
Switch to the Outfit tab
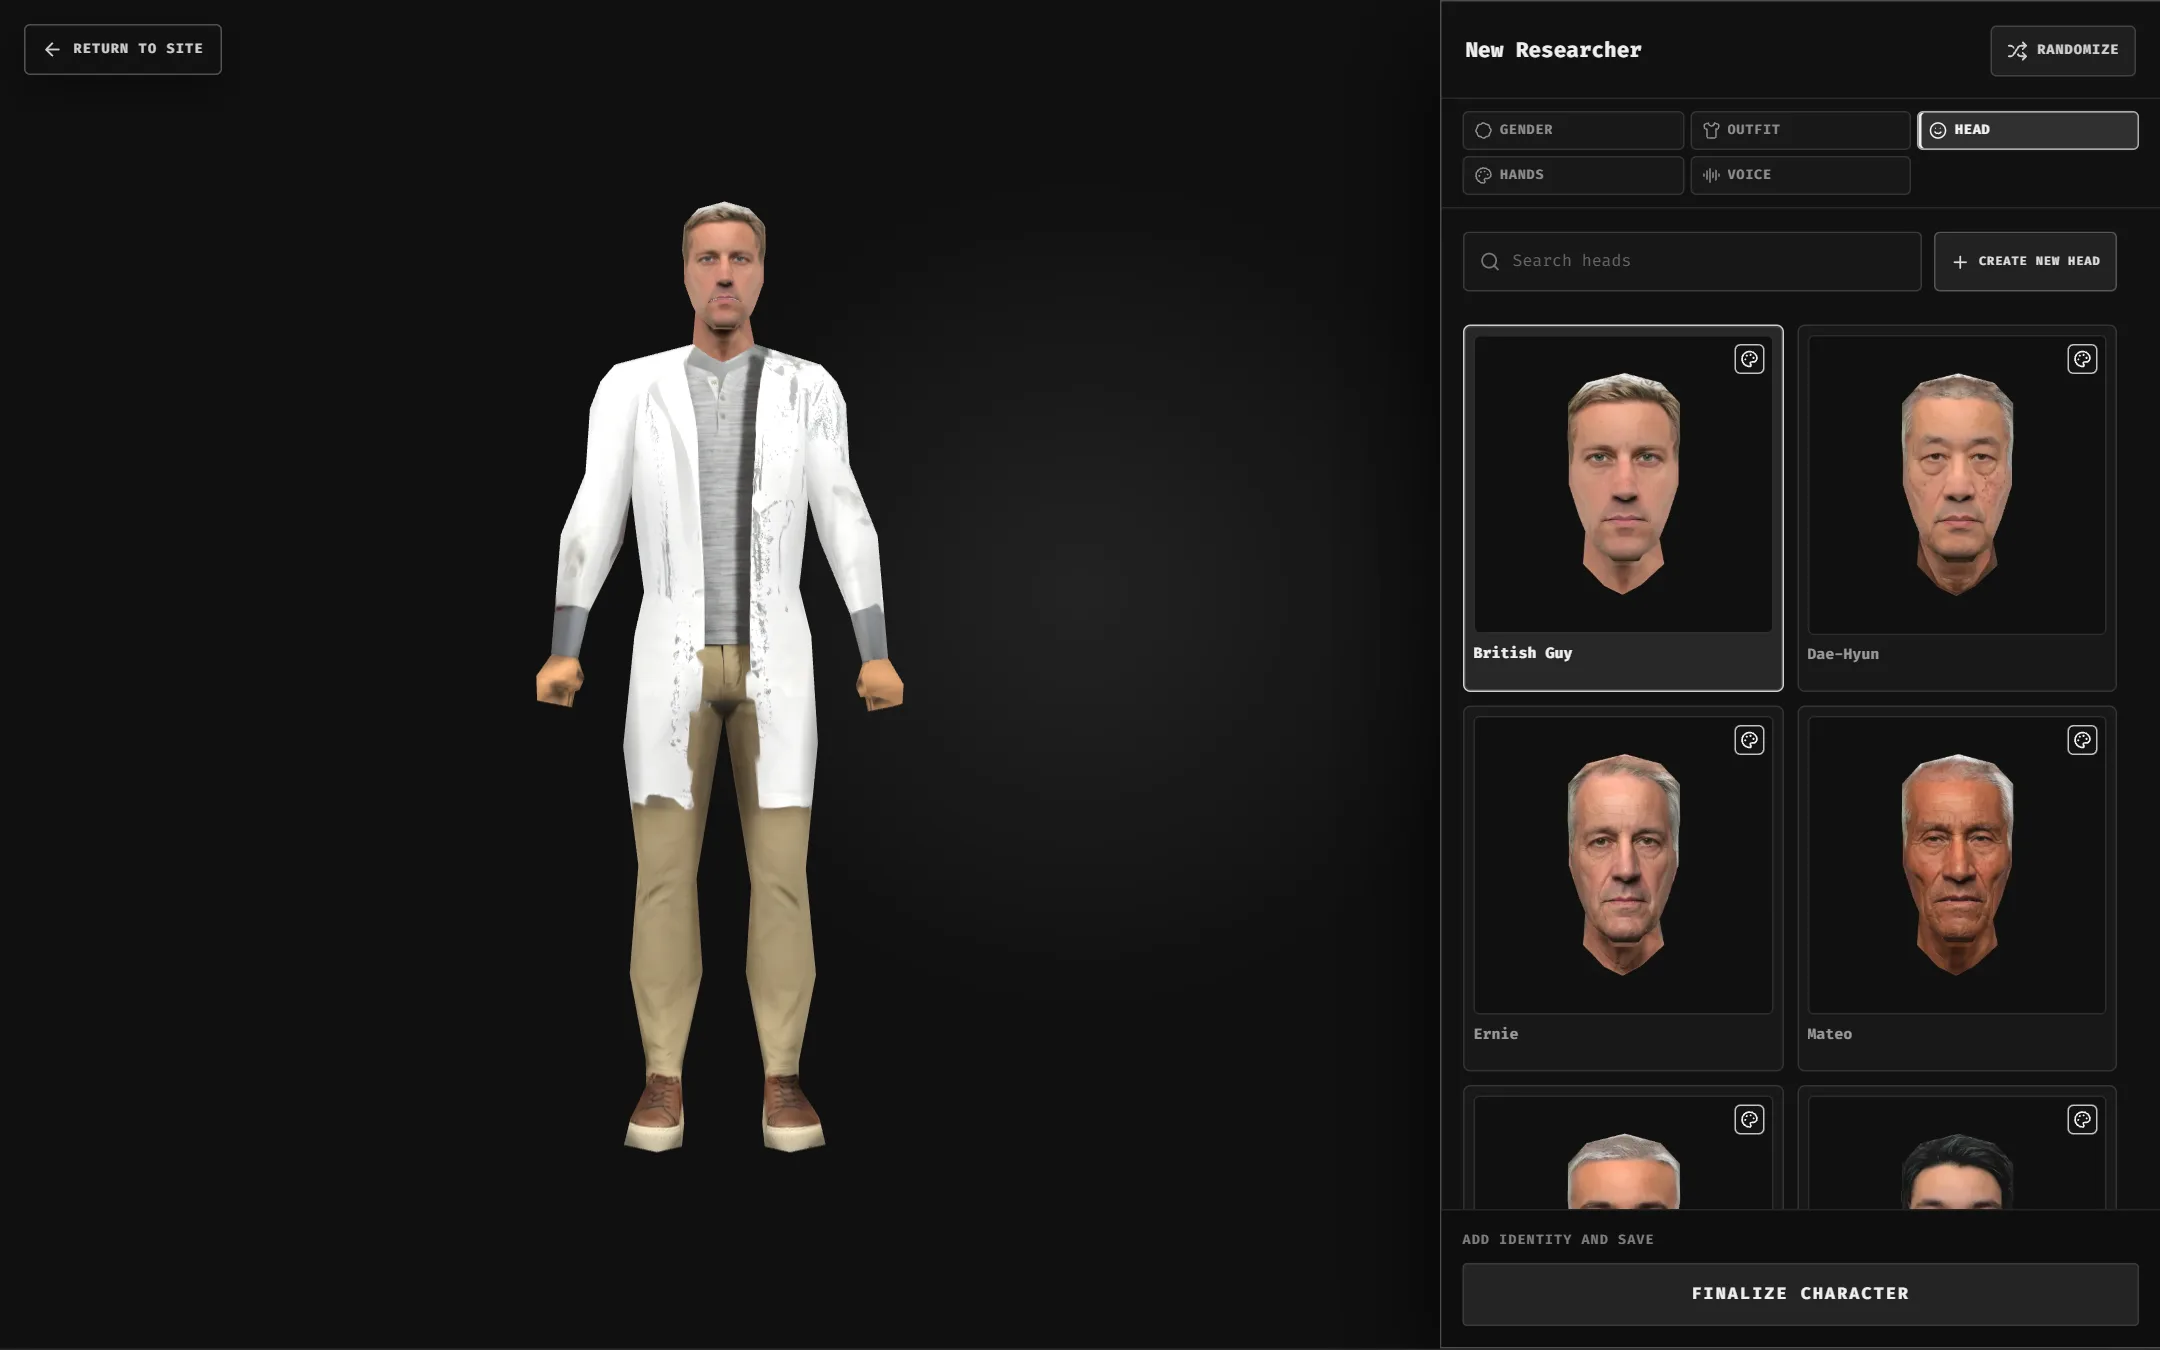1800,130
